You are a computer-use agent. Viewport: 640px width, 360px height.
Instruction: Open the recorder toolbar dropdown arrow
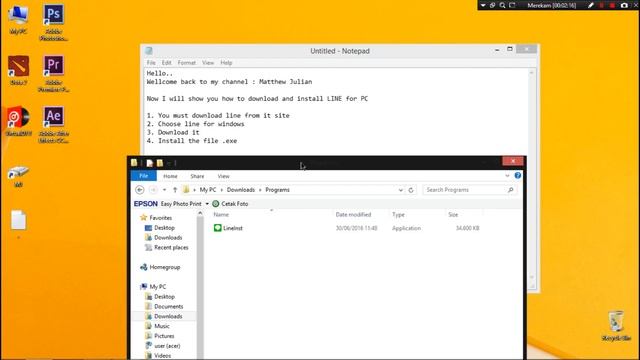click(x=483, y=5)
